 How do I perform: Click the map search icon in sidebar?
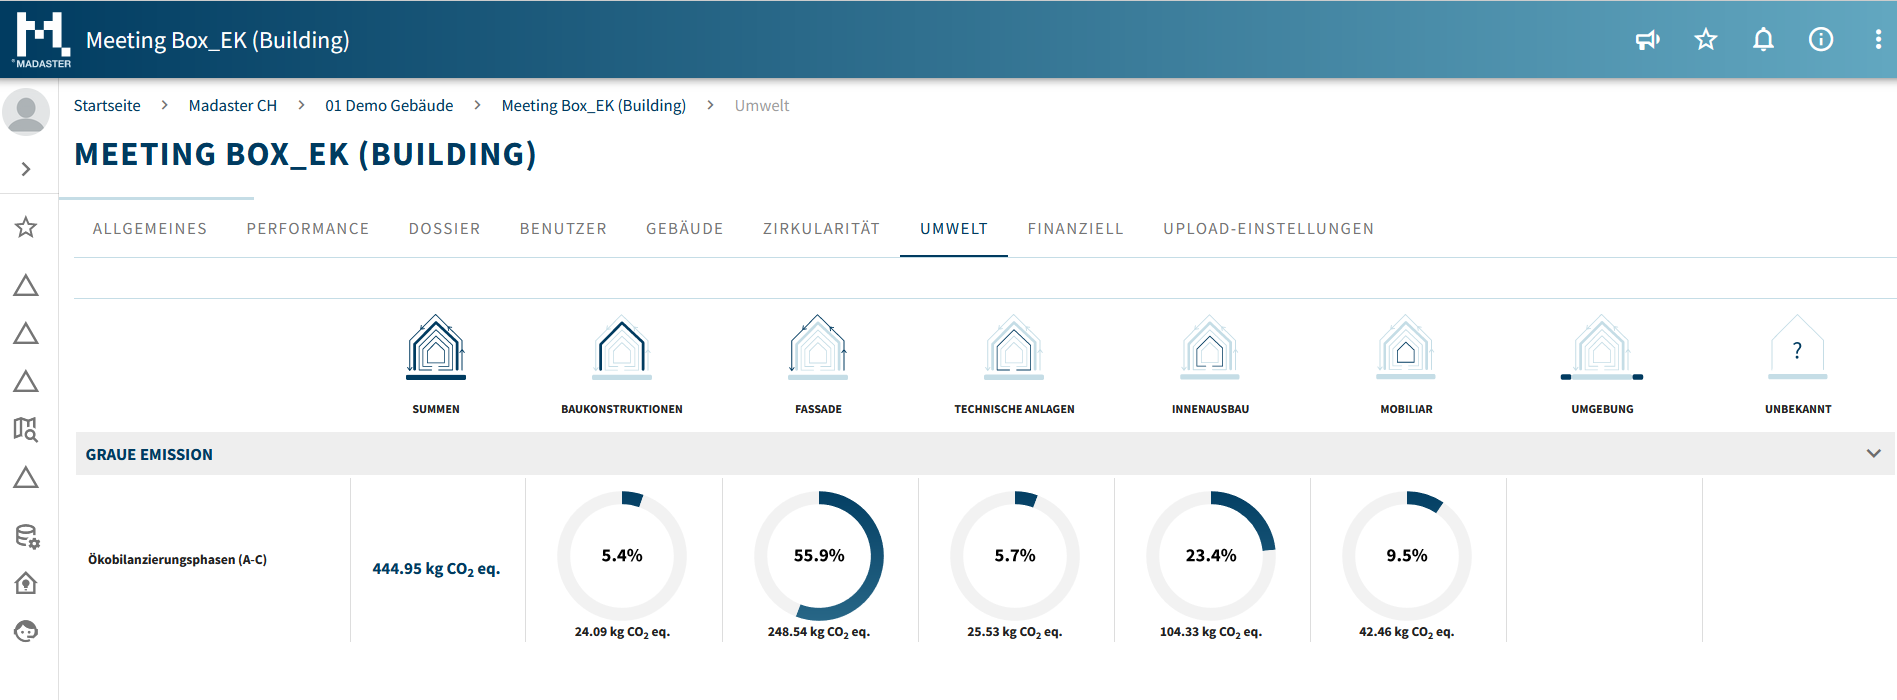pos(26,430)
